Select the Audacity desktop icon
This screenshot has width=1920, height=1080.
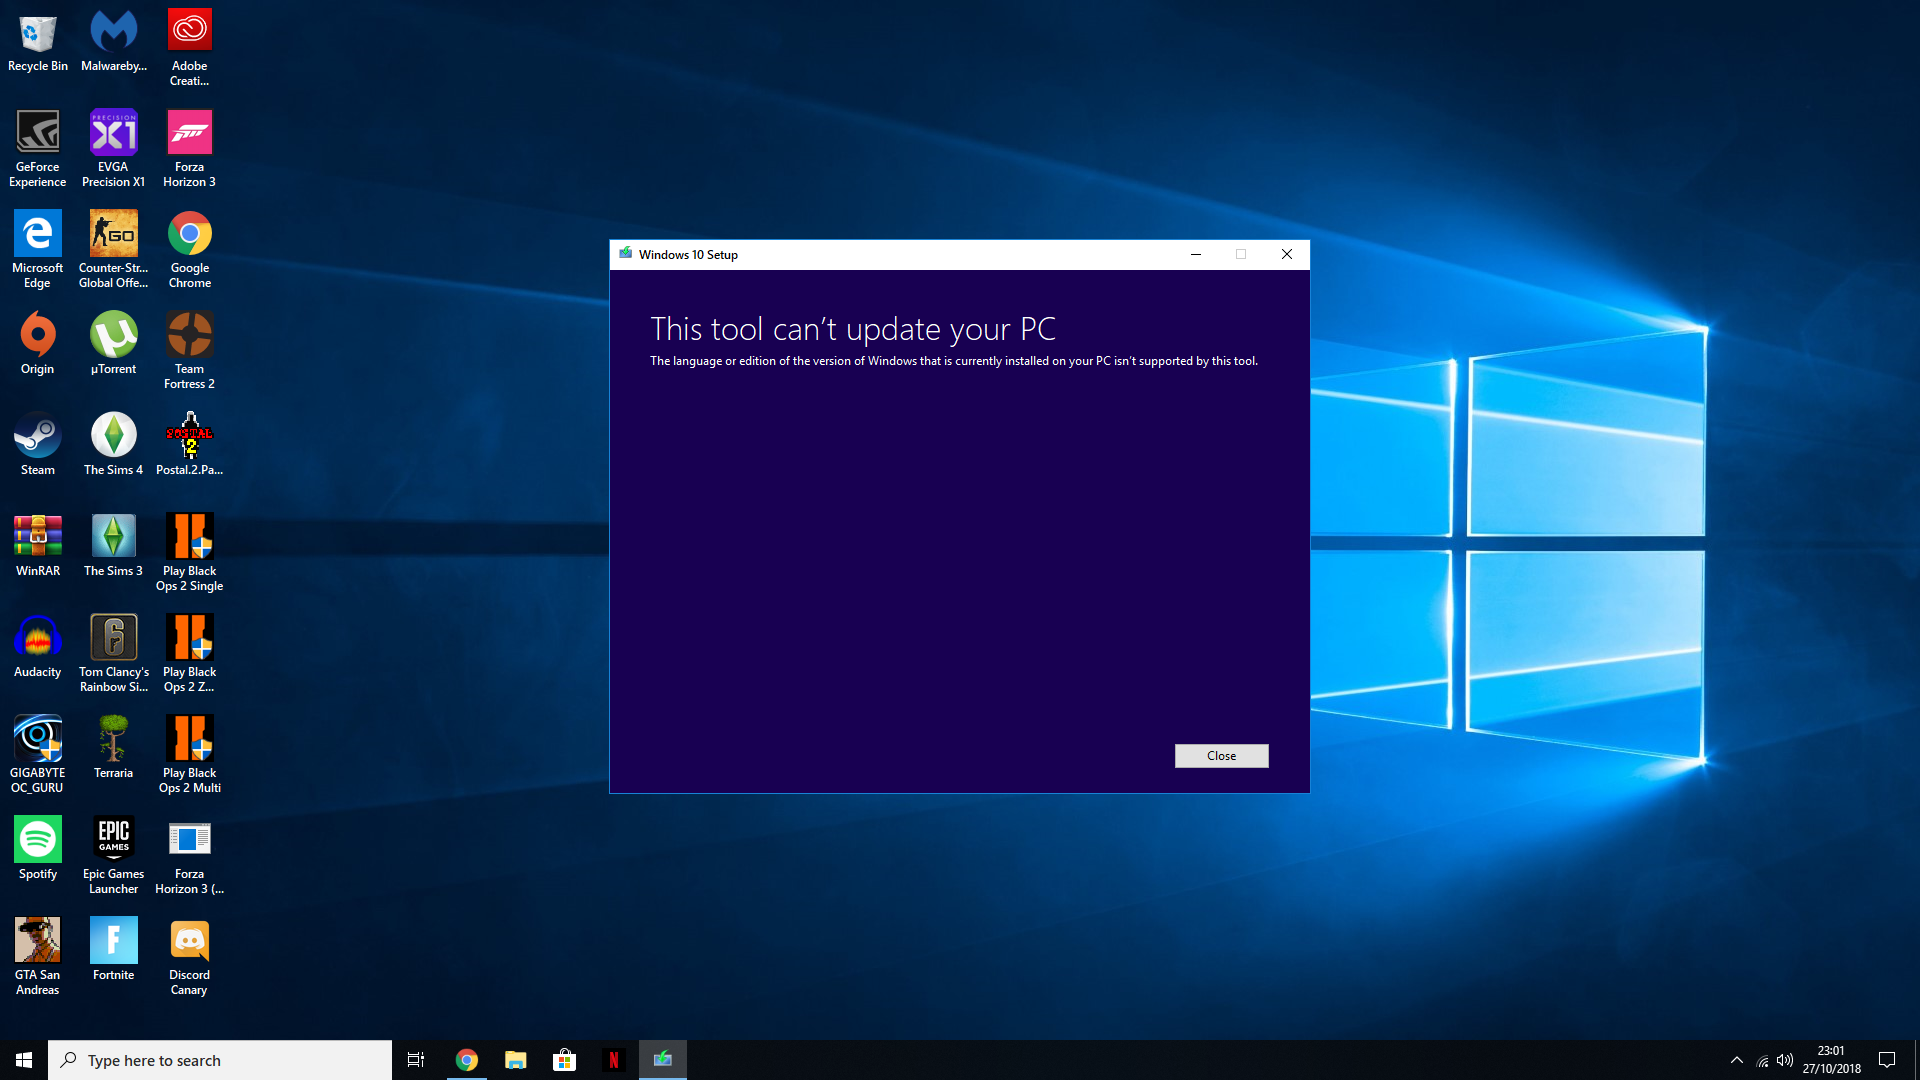click(x=38, y=647)
